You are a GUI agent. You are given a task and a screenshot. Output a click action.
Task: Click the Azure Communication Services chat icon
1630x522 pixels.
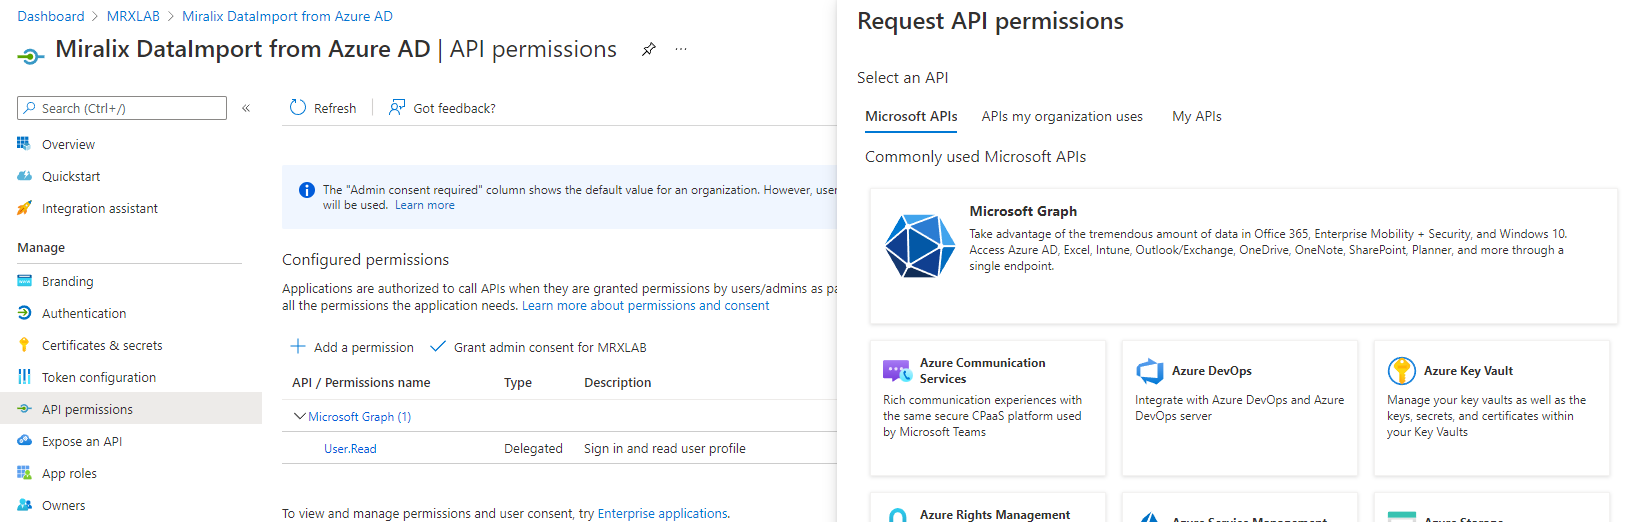pos(896,371)
